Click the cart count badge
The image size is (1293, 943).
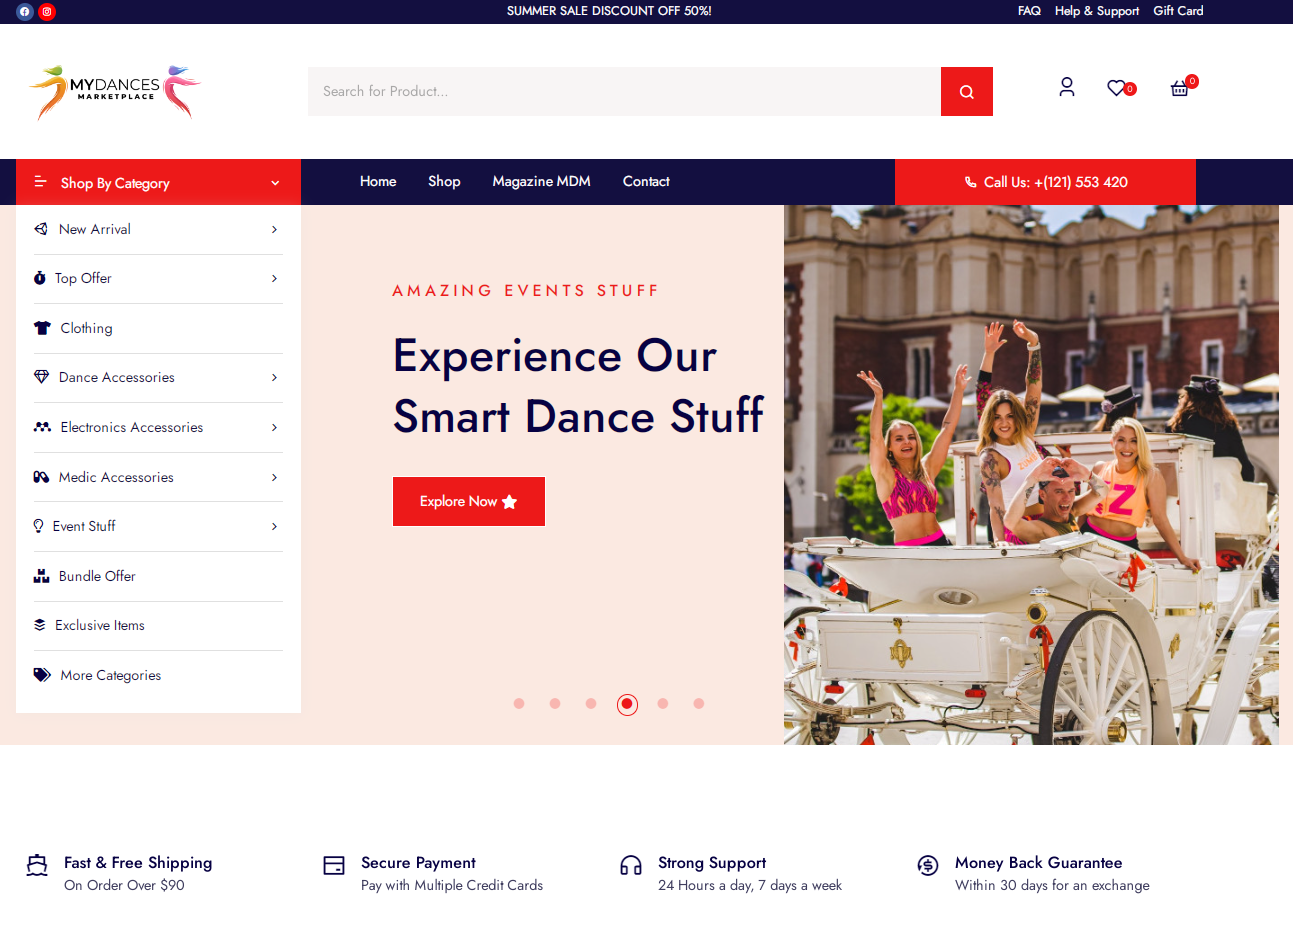click(1192, 82)
